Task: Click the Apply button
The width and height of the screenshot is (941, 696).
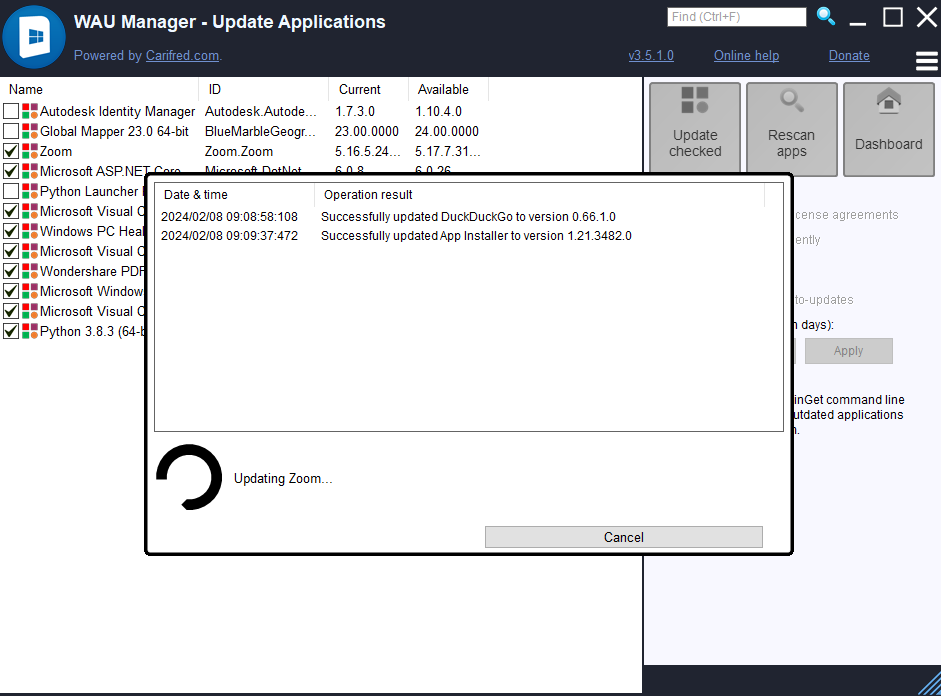Action: coord(849,351)
